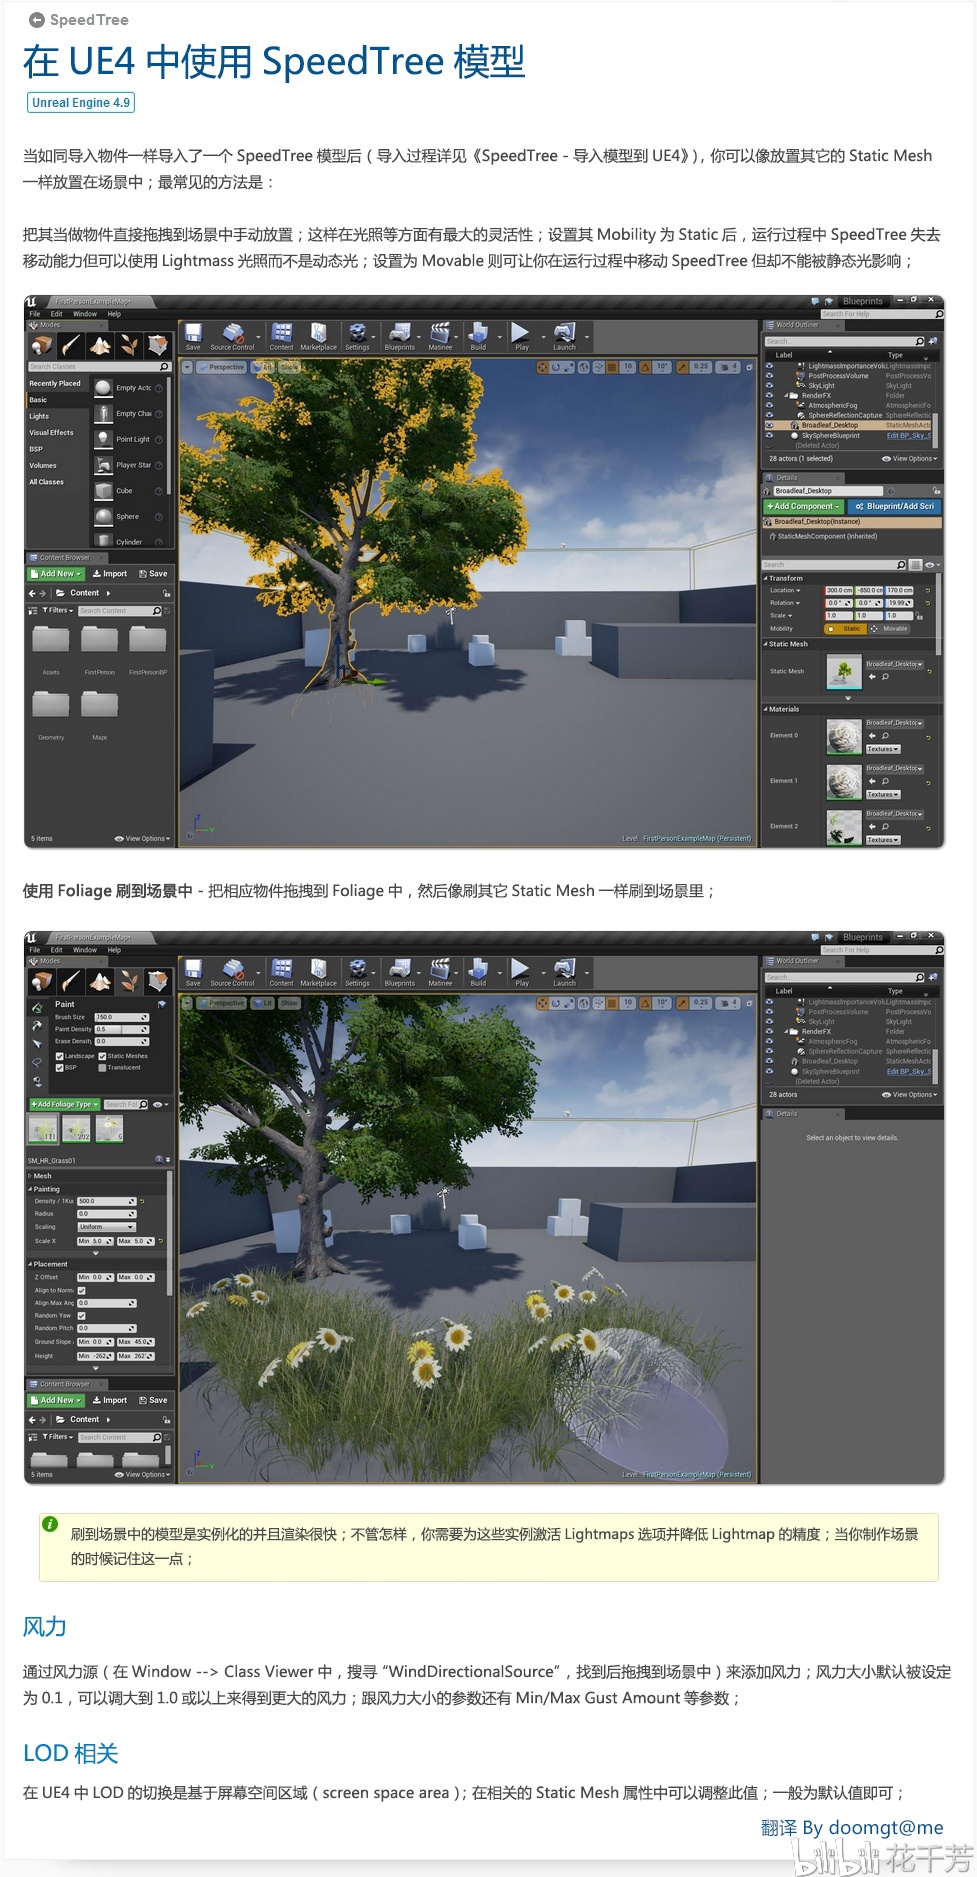The height and width of the screenshot is (1877, 977).
Task: Collapse the Materials section
Action: (766, 709)
